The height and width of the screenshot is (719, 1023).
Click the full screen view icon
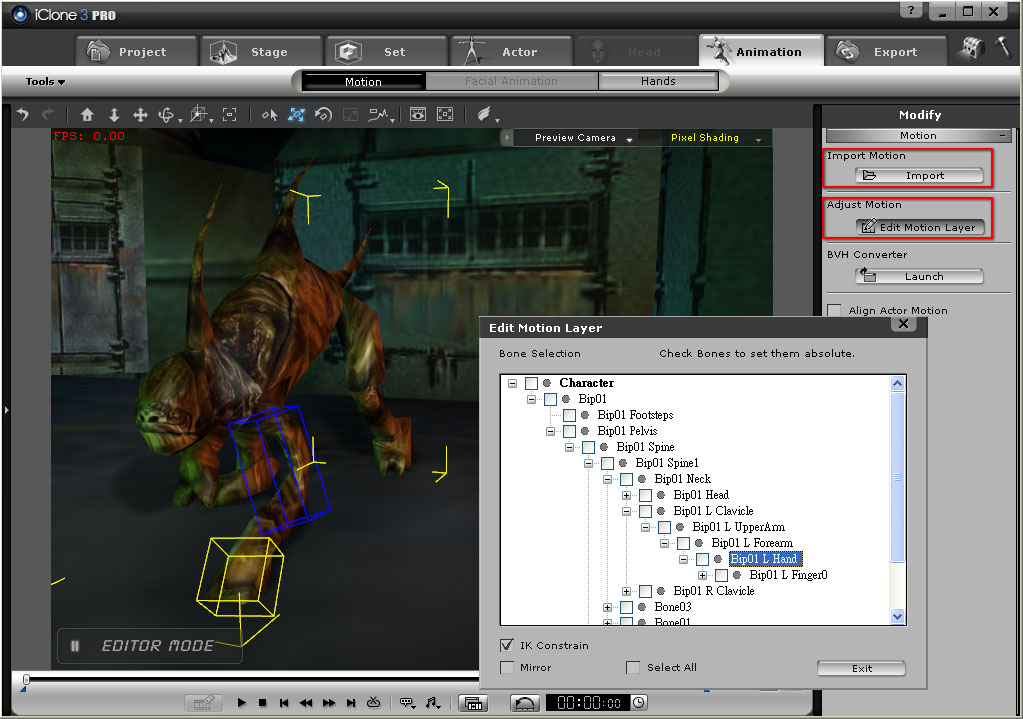click(445, 115)
